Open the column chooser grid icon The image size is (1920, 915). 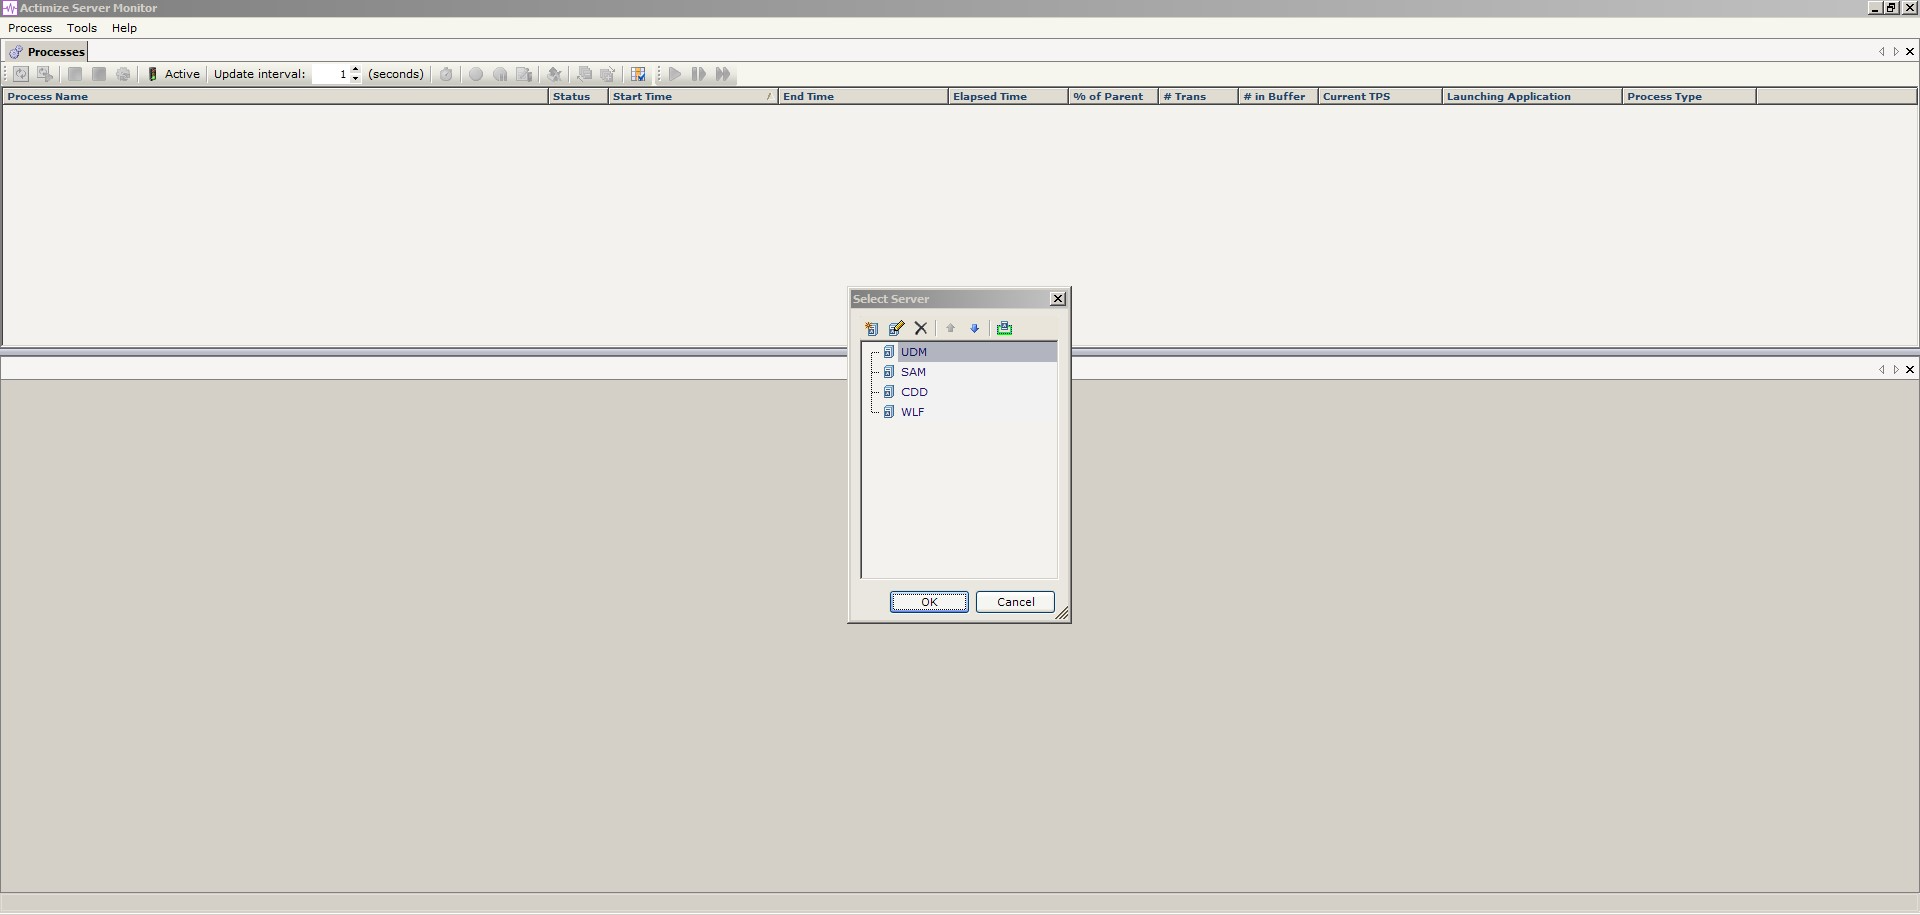click(638, 74)
